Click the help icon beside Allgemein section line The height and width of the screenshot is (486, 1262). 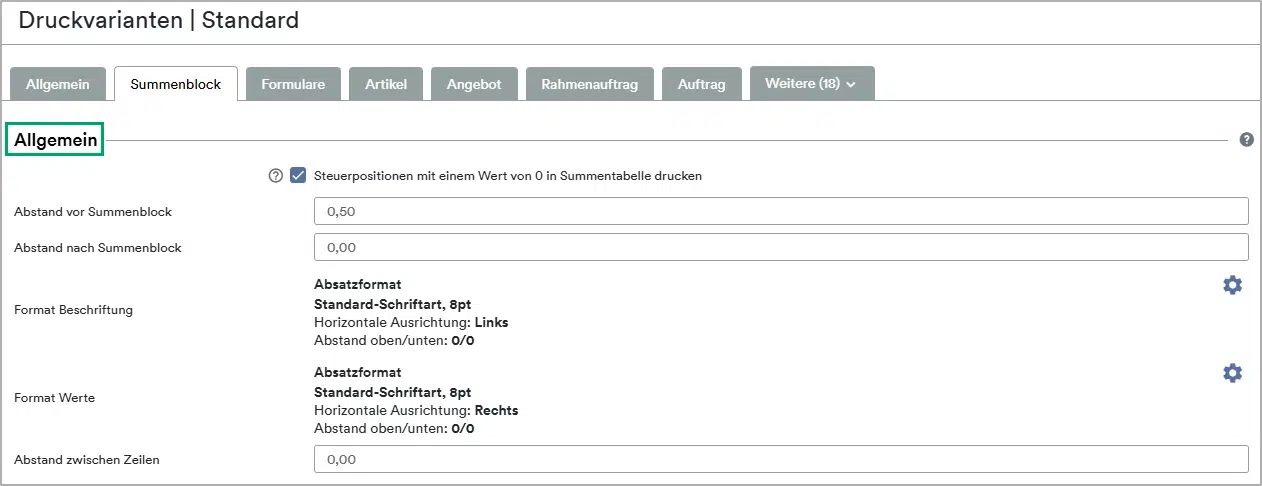[1246, 140]
